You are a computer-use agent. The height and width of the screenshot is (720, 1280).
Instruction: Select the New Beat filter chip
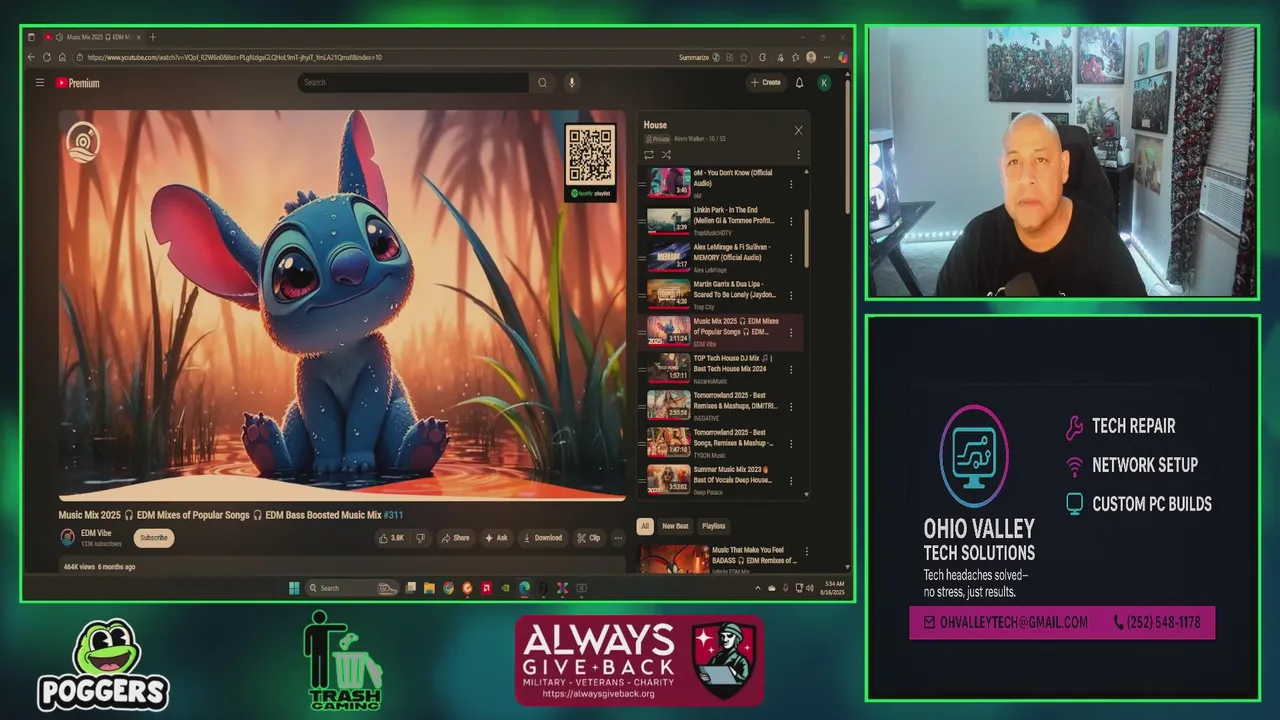click(x=675, y=526)
